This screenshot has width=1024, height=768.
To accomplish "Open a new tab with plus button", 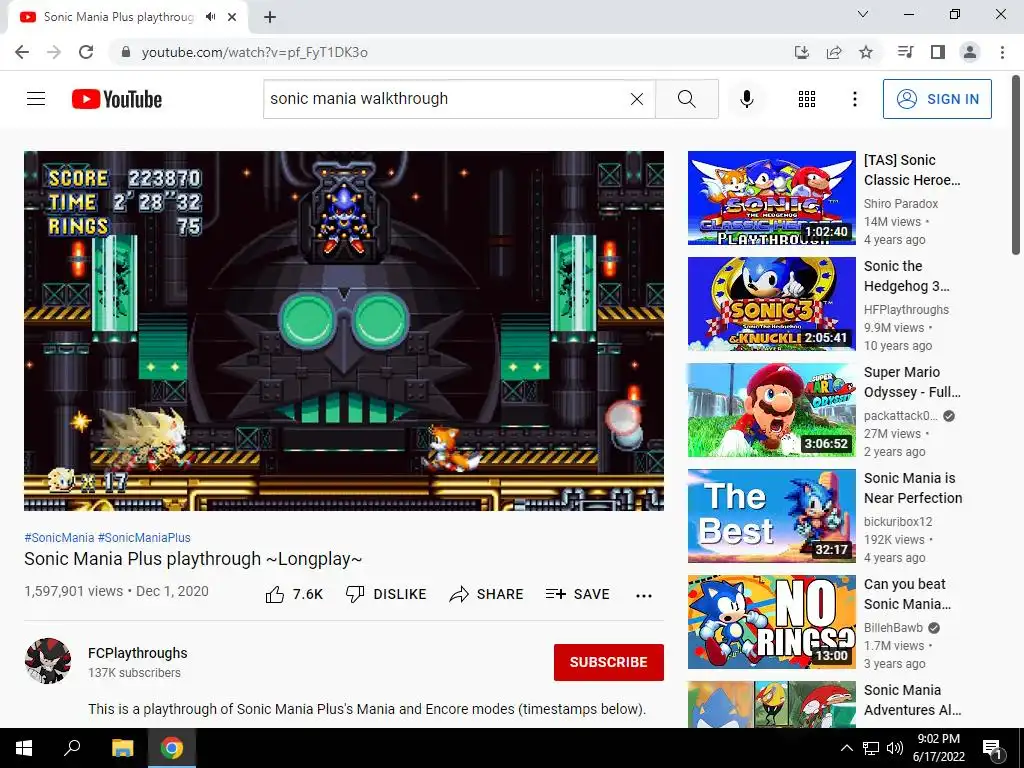I will click(270, 17).
